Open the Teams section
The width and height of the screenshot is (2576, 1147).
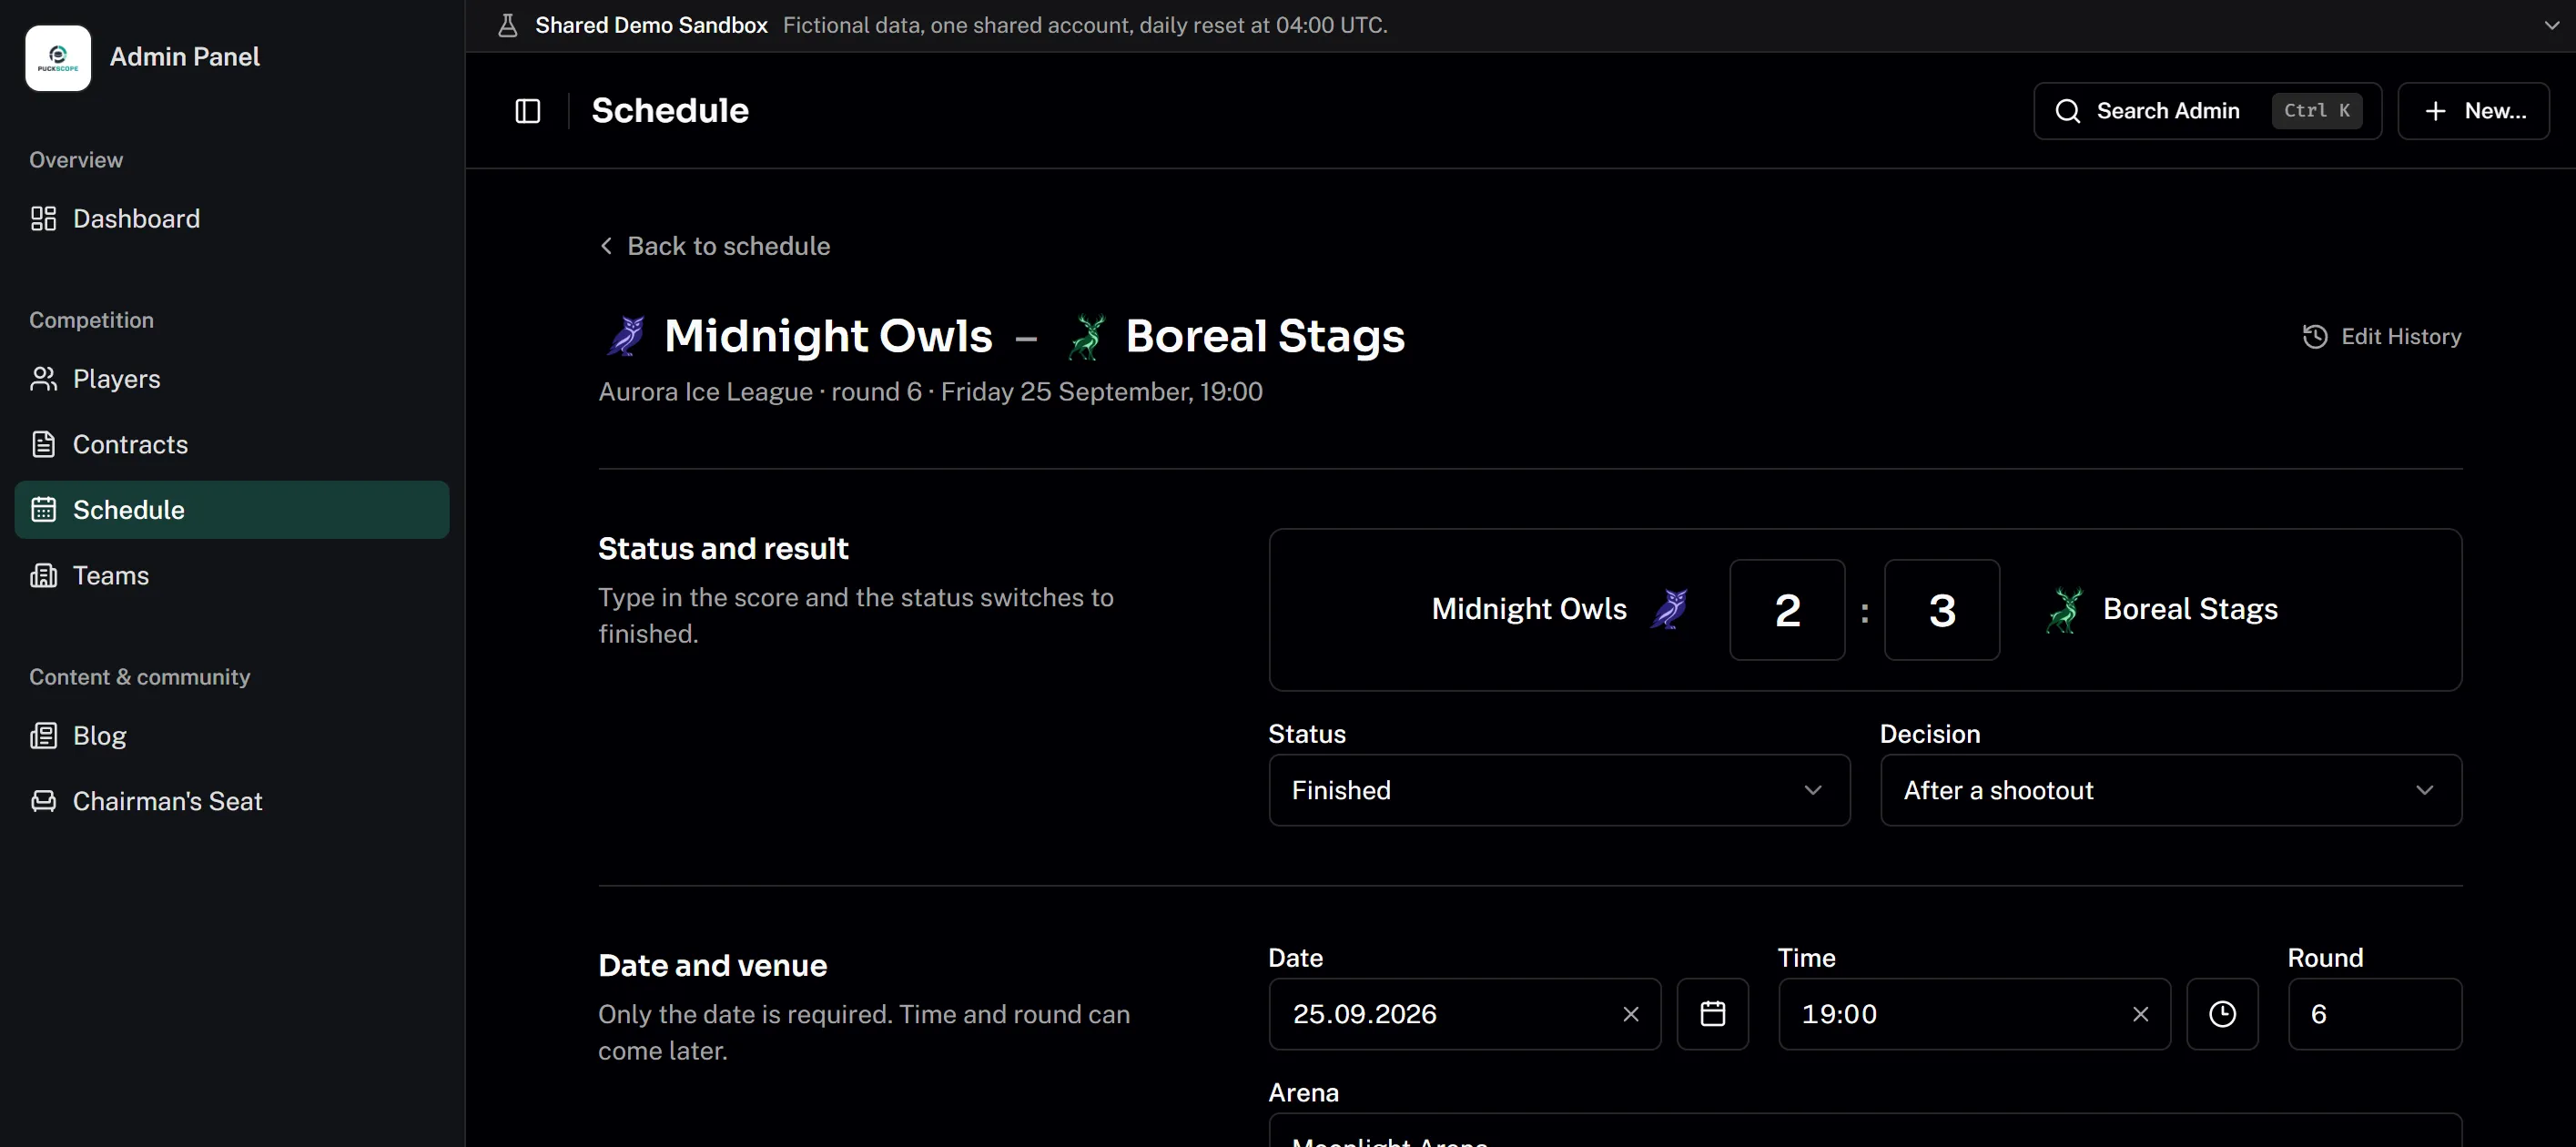[232, 575]
